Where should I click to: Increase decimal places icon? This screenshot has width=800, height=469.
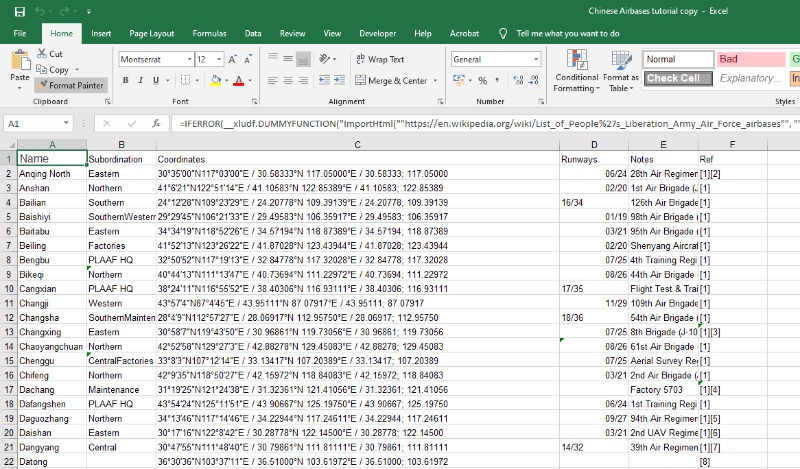[x=518, y=80]
